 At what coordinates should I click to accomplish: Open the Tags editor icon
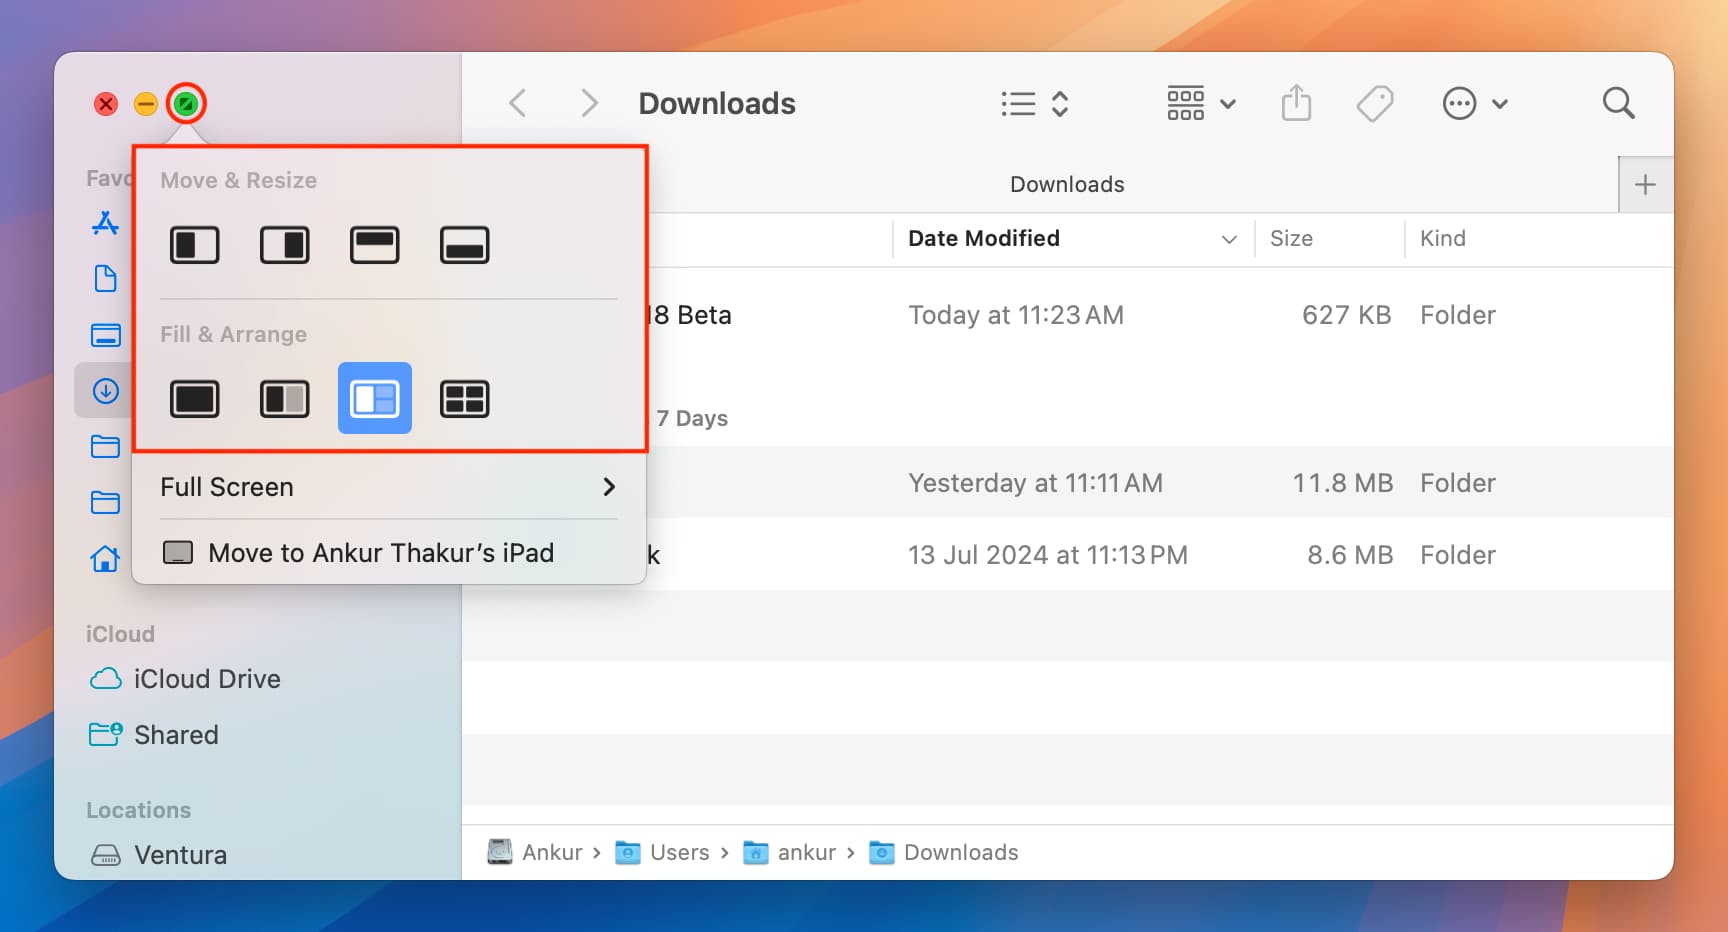pyautogui.click(x=1375, y=104)
